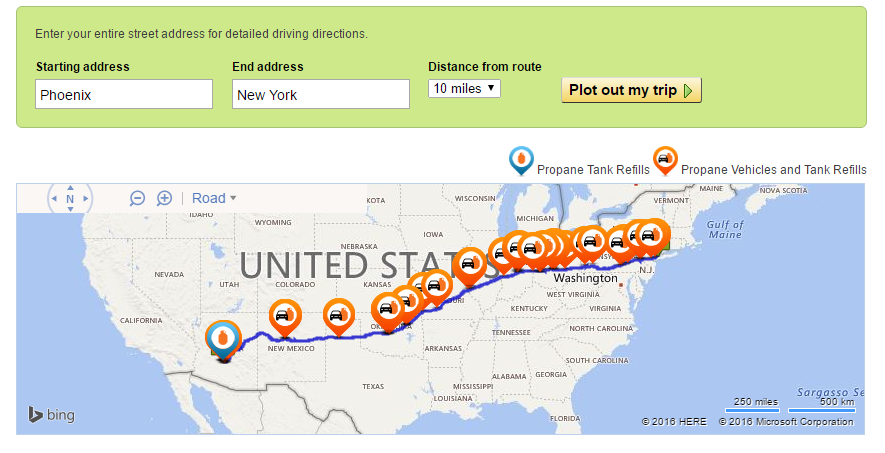Open the Distance from route dropdown
885x453 pixels.
point(464,89)
